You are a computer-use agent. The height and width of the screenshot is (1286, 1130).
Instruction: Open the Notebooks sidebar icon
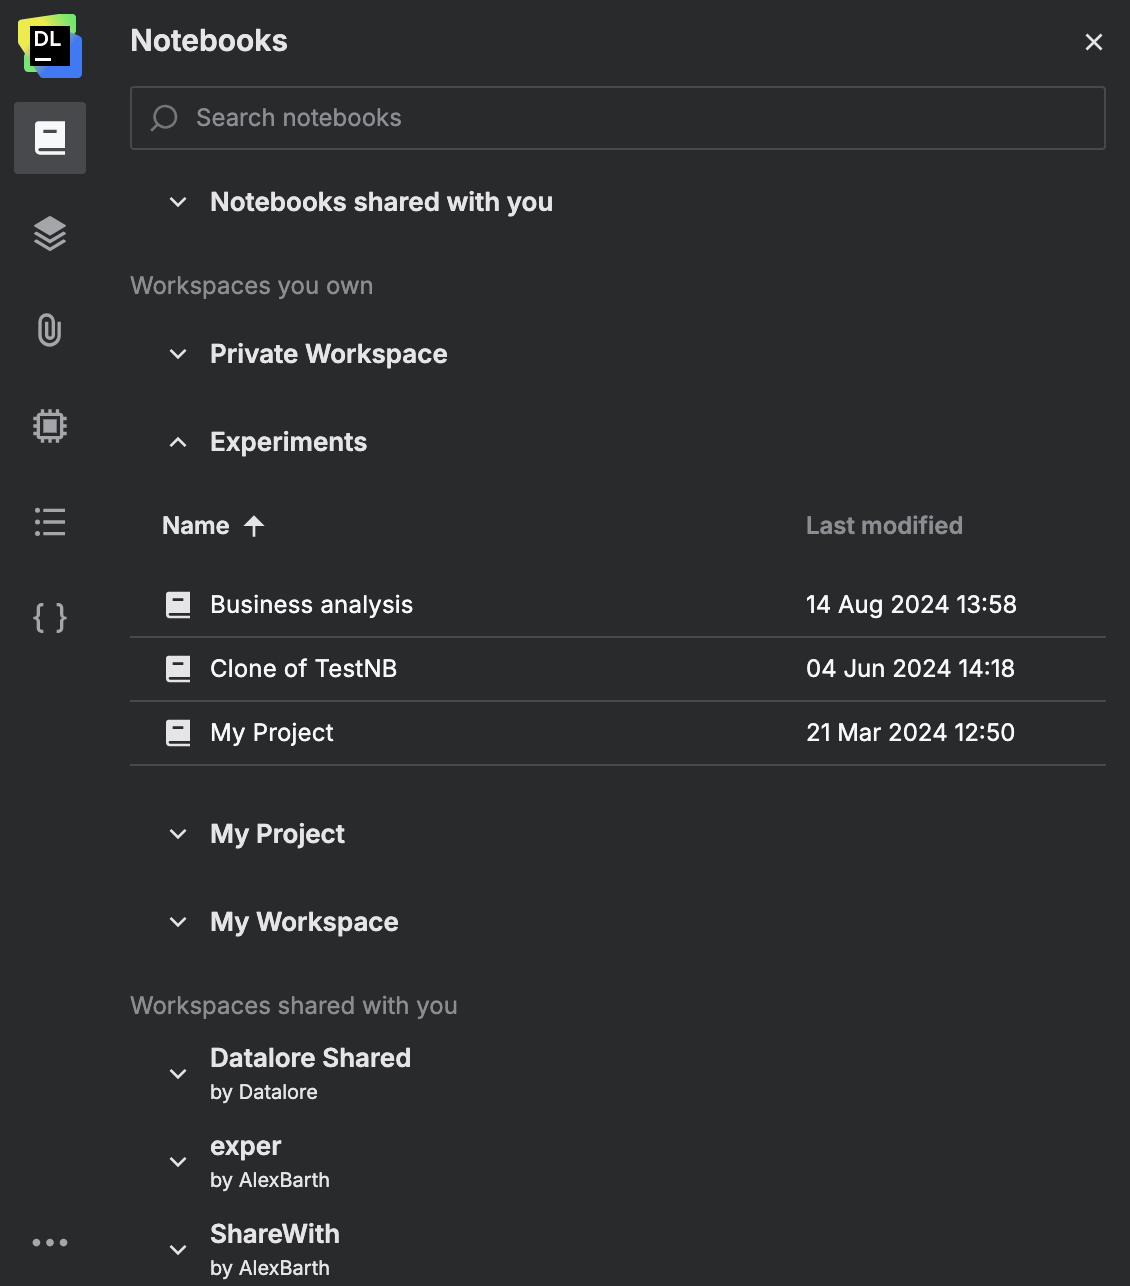point(50,138)
